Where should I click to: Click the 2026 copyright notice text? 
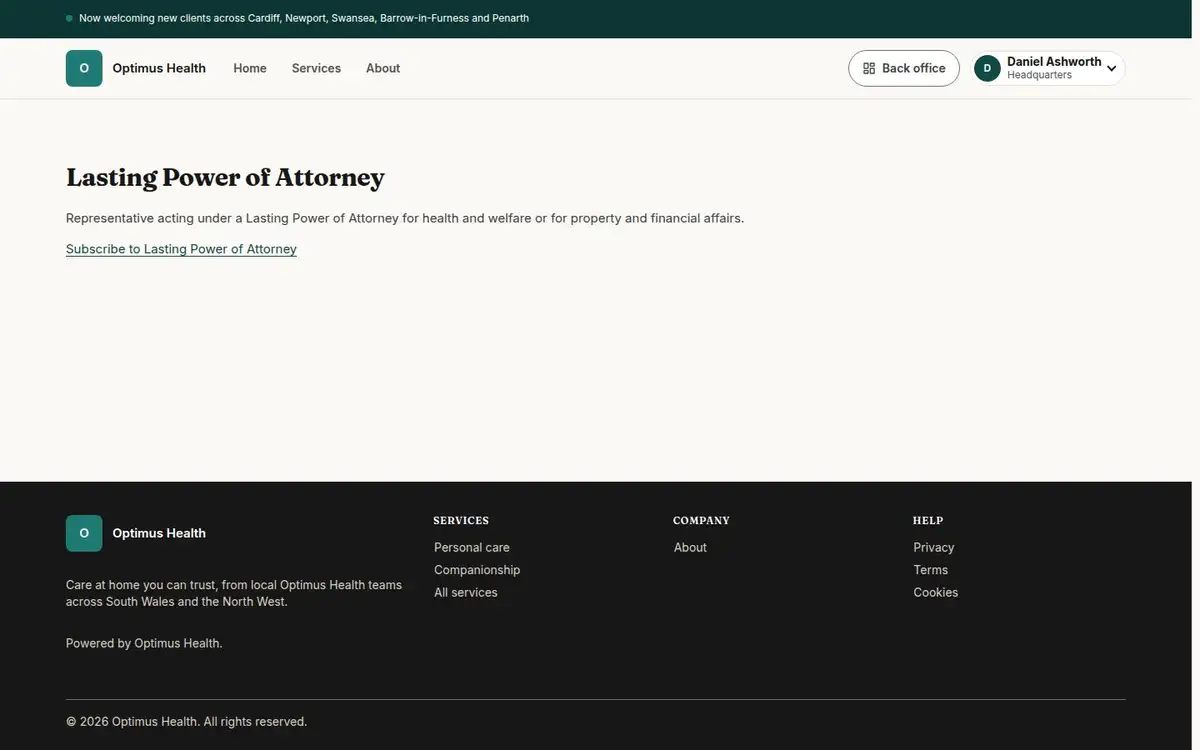[187, 721]
